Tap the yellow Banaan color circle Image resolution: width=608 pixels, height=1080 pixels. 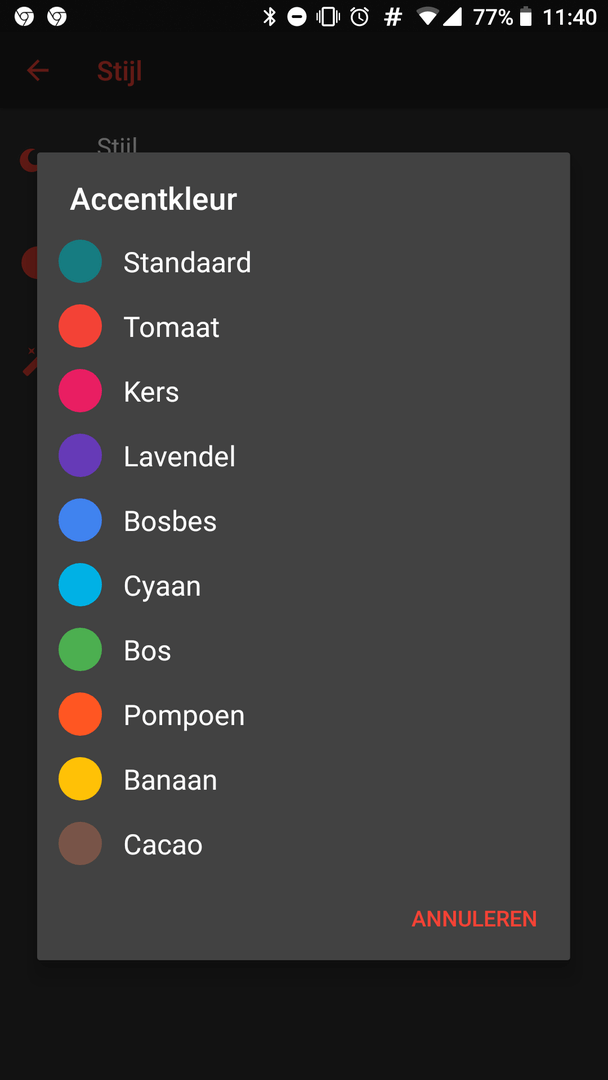click(80, 779)
